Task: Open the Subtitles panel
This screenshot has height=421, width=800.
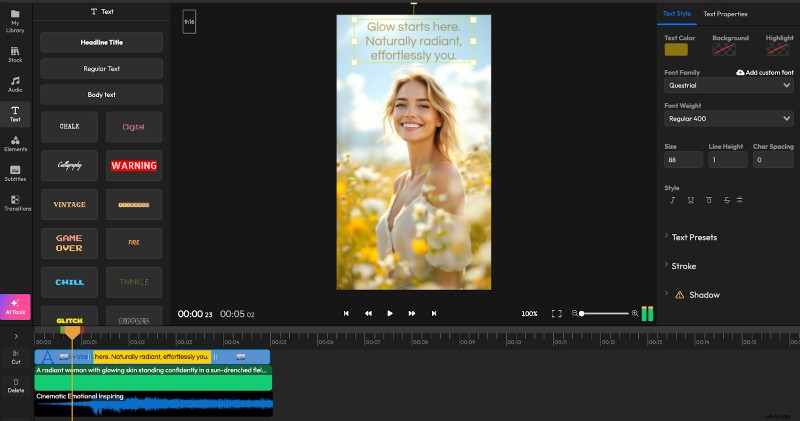Action: click(15, 172)
